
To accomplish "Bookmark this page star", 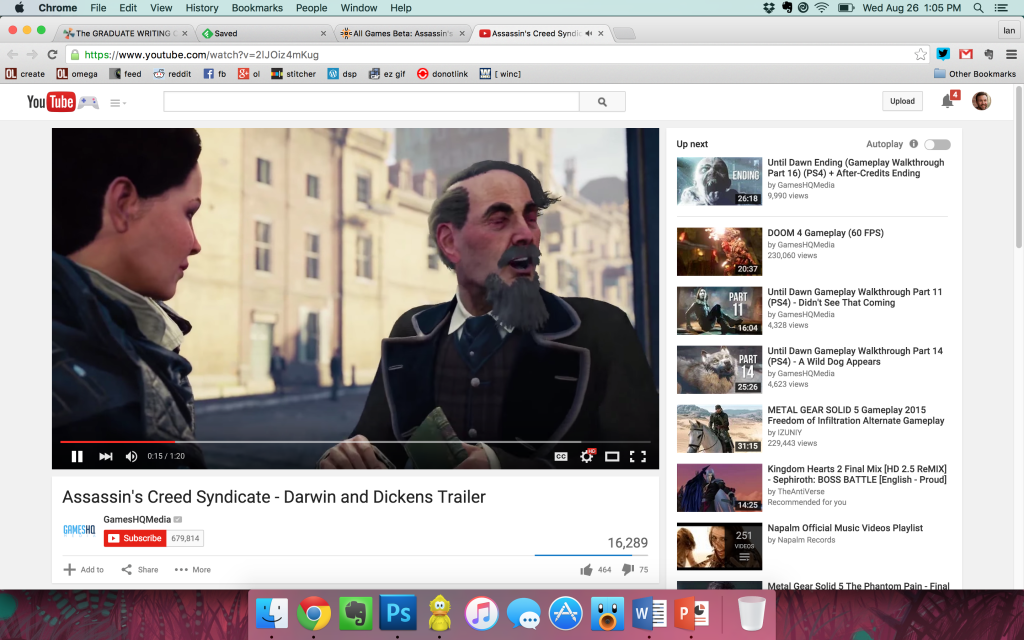I will pos(920,54).
